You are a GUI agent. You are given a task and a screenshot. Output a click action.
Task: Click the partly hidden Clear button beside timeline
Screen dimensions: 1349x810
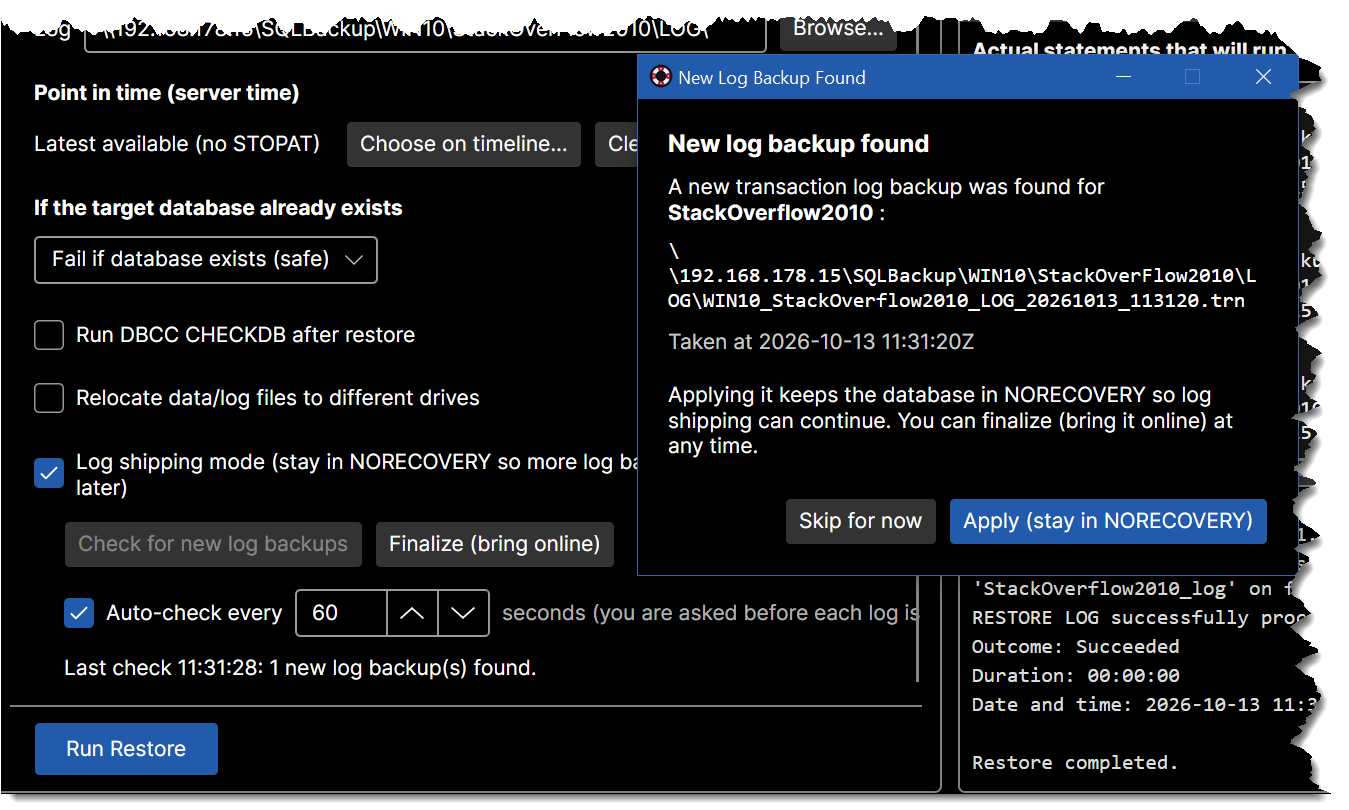(x=617, y=144)
